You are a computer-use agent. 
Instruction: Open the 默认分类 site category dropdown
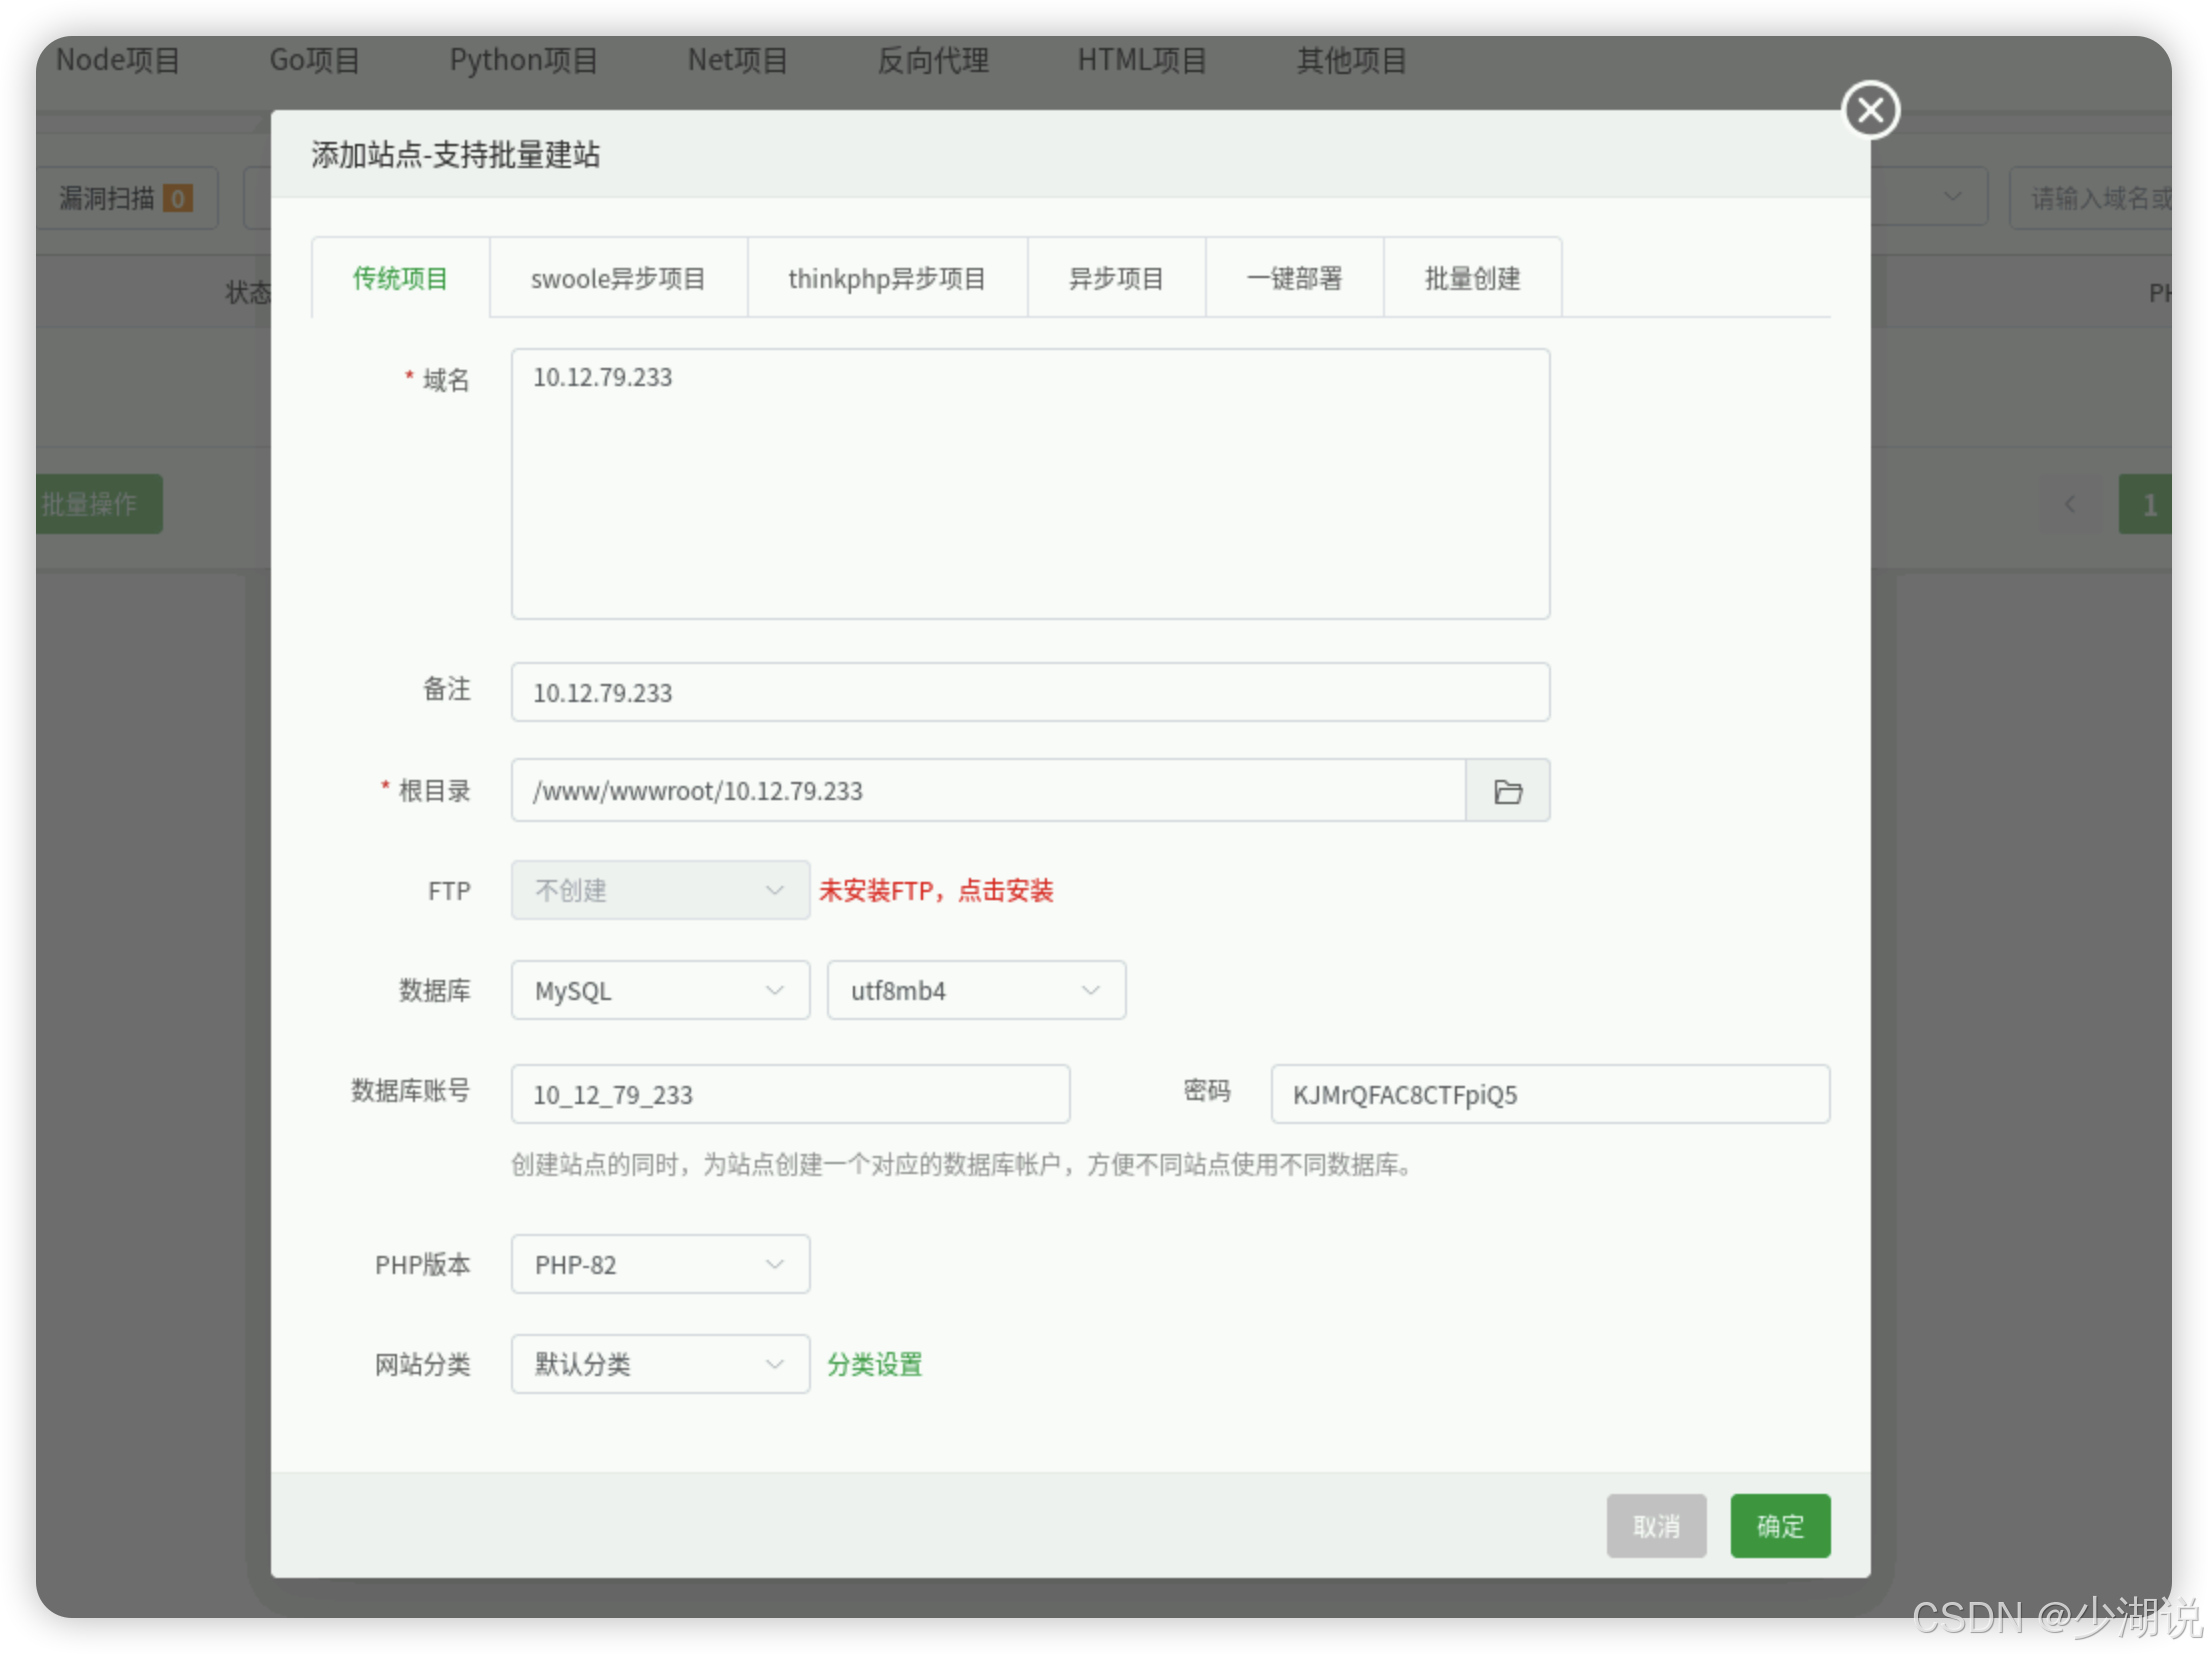[660, 1364]
